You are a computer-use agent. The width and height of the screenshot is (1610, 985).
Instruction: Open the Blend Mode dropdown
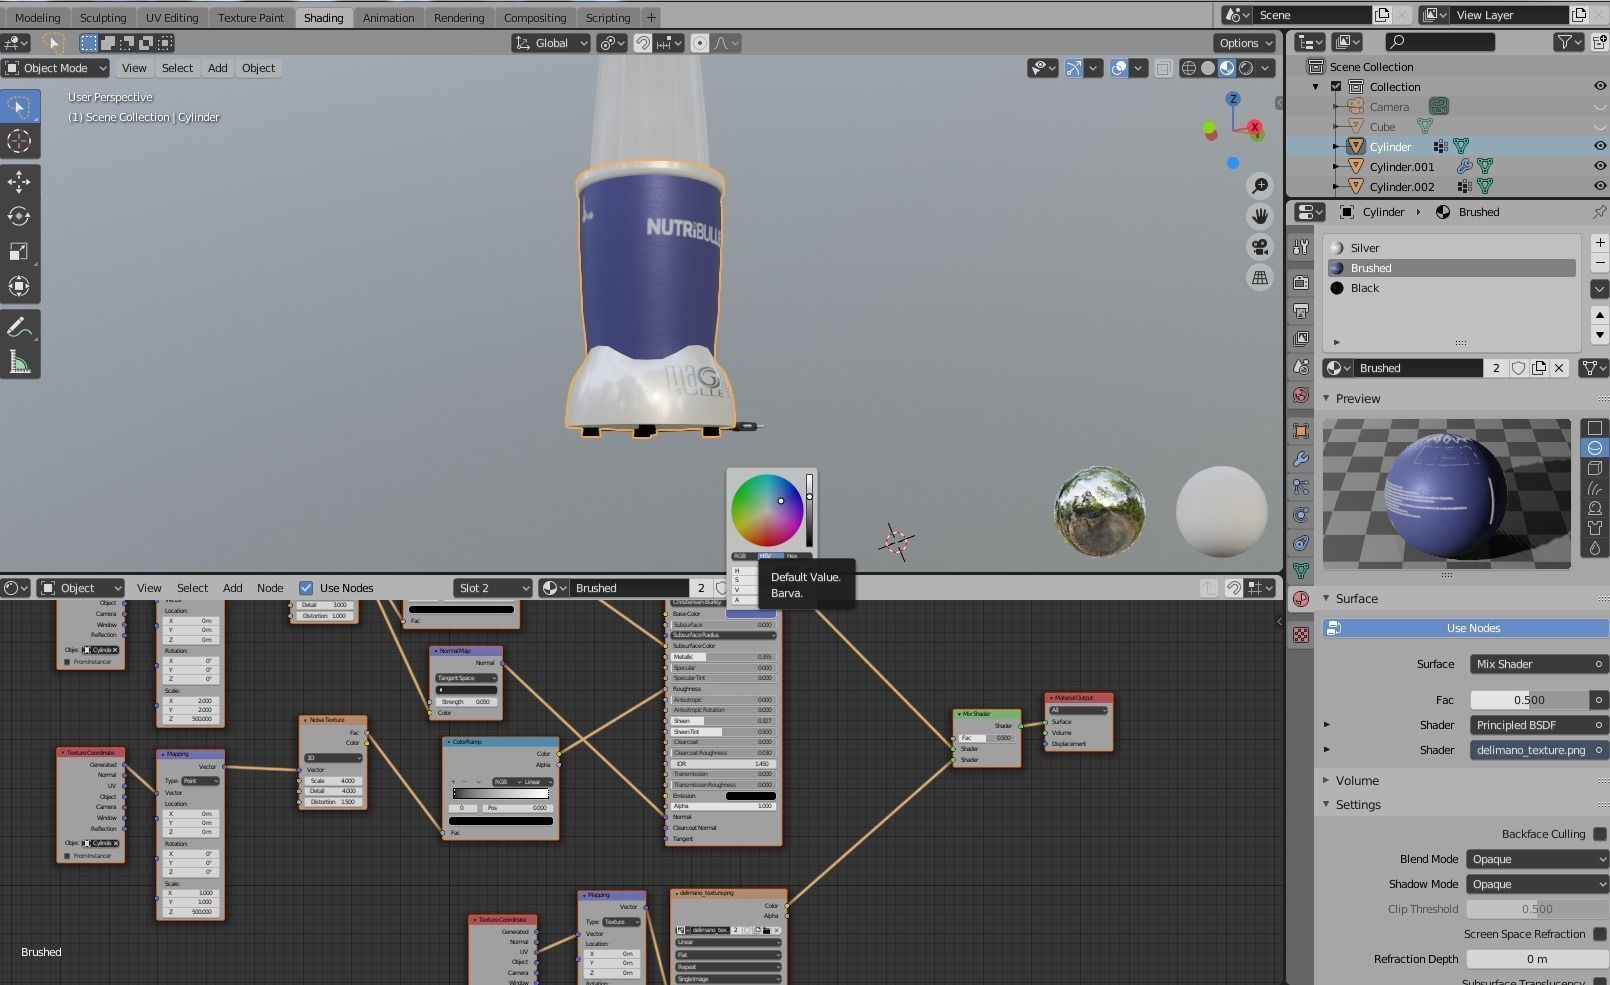coord(1537,859)
